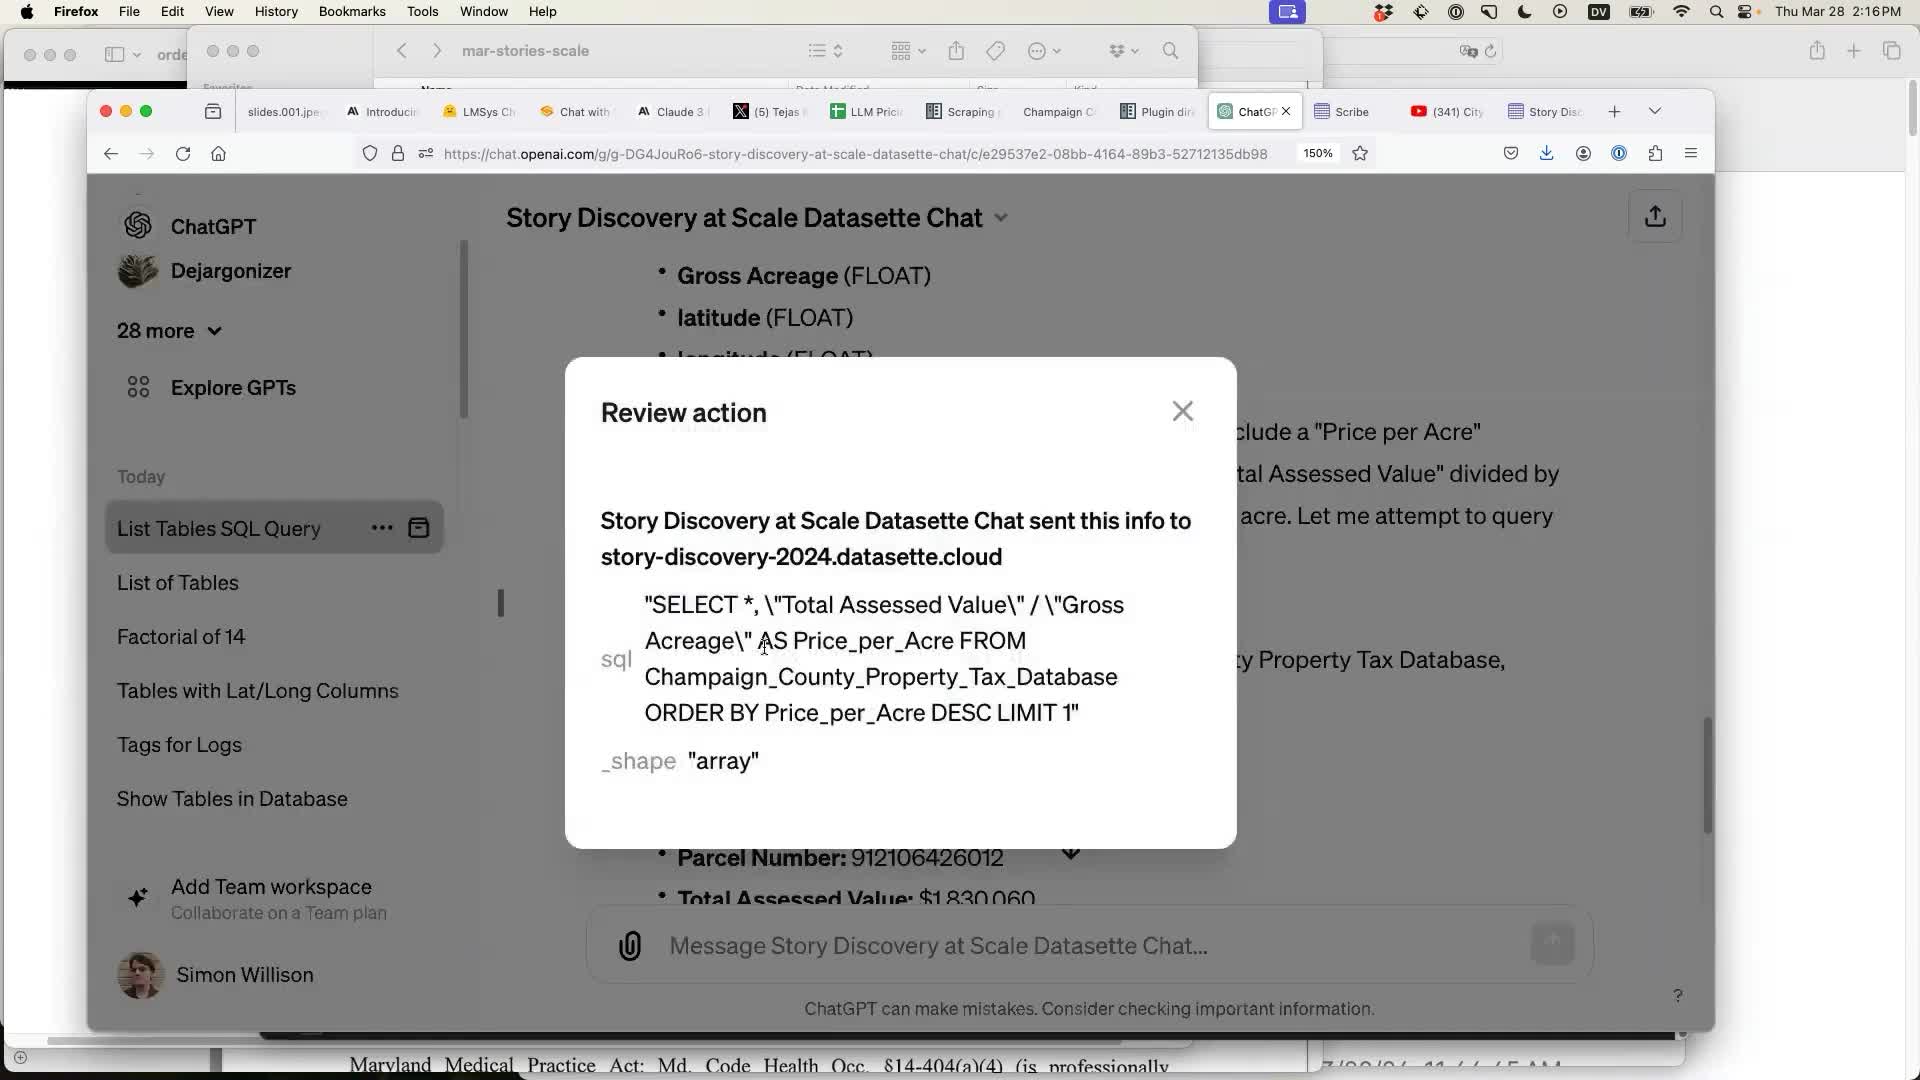This screenshot has width=1920, height=1080.
Task: Click the share chat icon
Action: [1655, 216]
